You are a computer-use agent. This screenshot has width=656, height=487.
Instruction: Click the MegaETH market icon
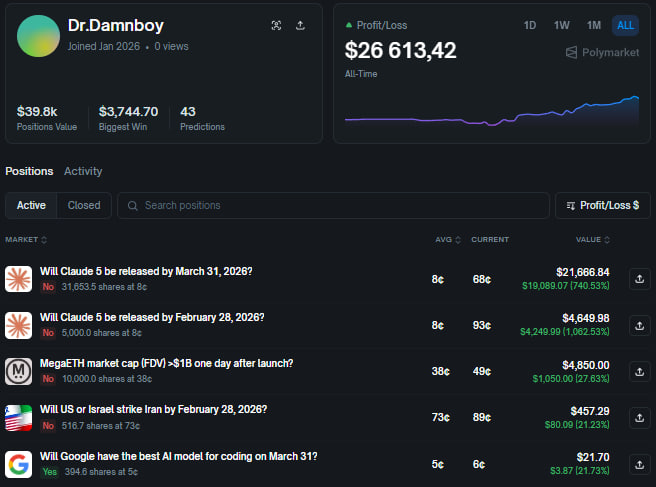click(x=18, y=372)
